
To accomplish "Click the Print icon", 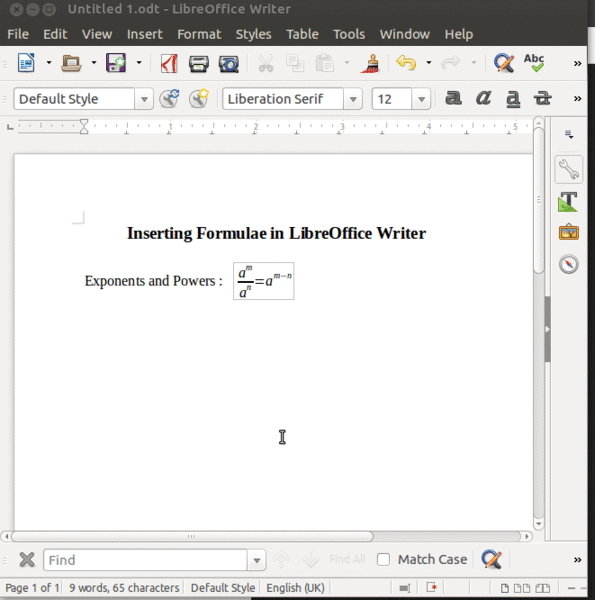I will click(x=199, y=64).
